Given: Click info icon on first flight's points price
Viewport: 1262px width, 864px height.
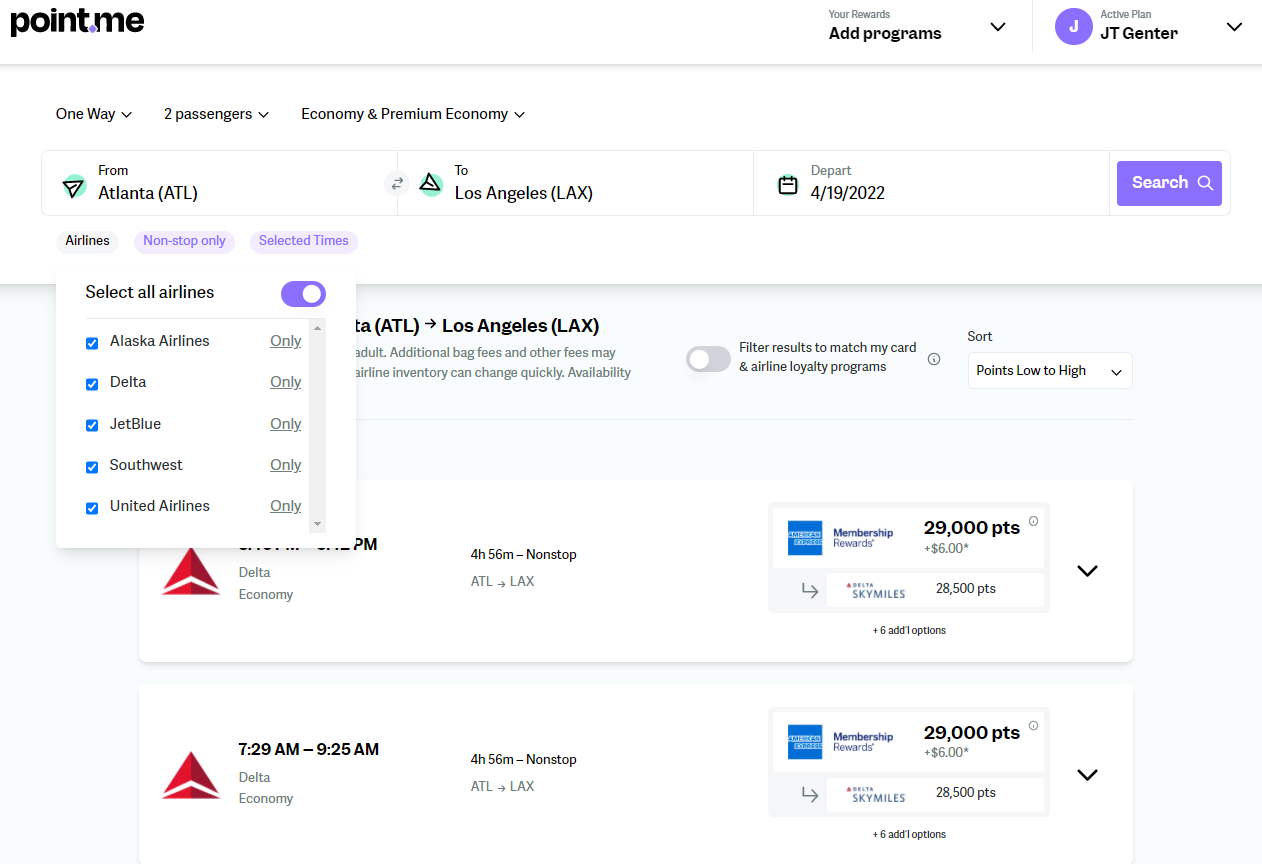Looking at the screenshot, I should [x=1033, y=521].
